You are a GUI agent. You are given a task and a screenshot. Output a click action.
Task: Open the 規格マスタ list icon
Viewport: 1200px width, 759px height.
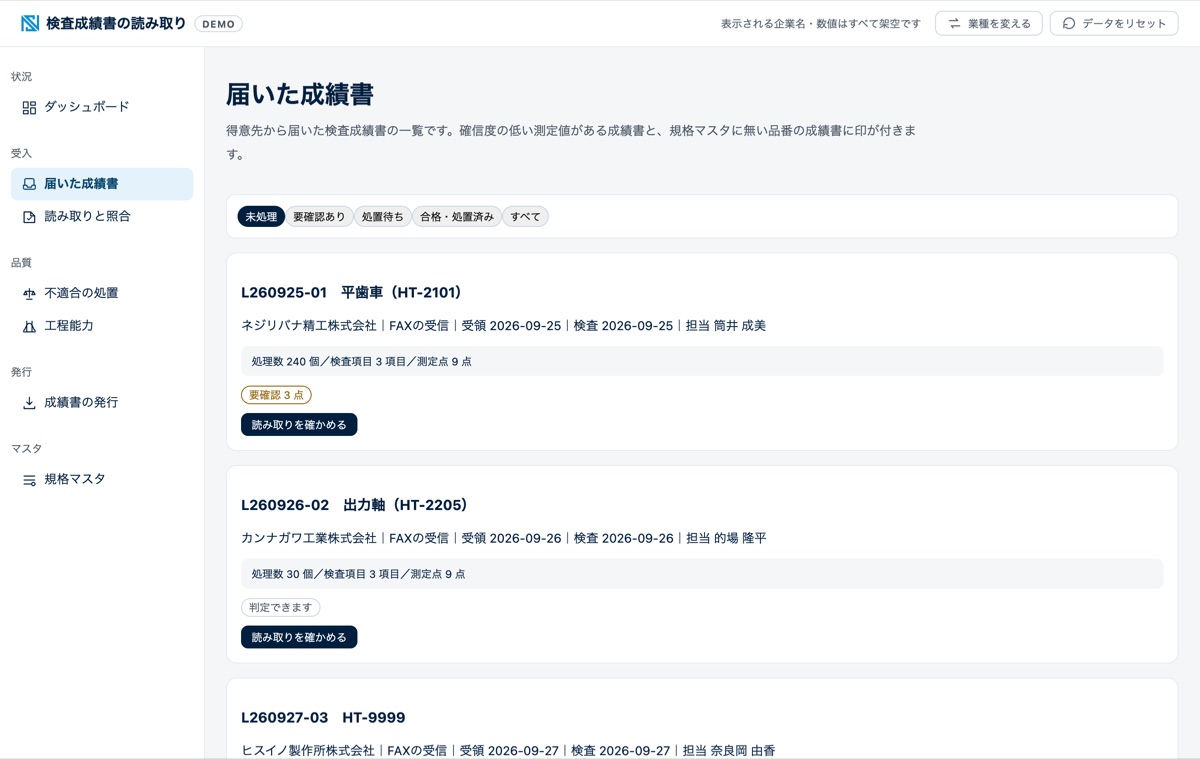29,480
